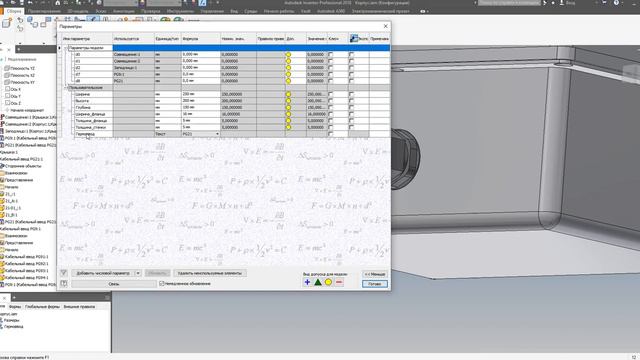Click the Готово button
Viewport: 640px width, 360px height.
[x=375, y=284]
